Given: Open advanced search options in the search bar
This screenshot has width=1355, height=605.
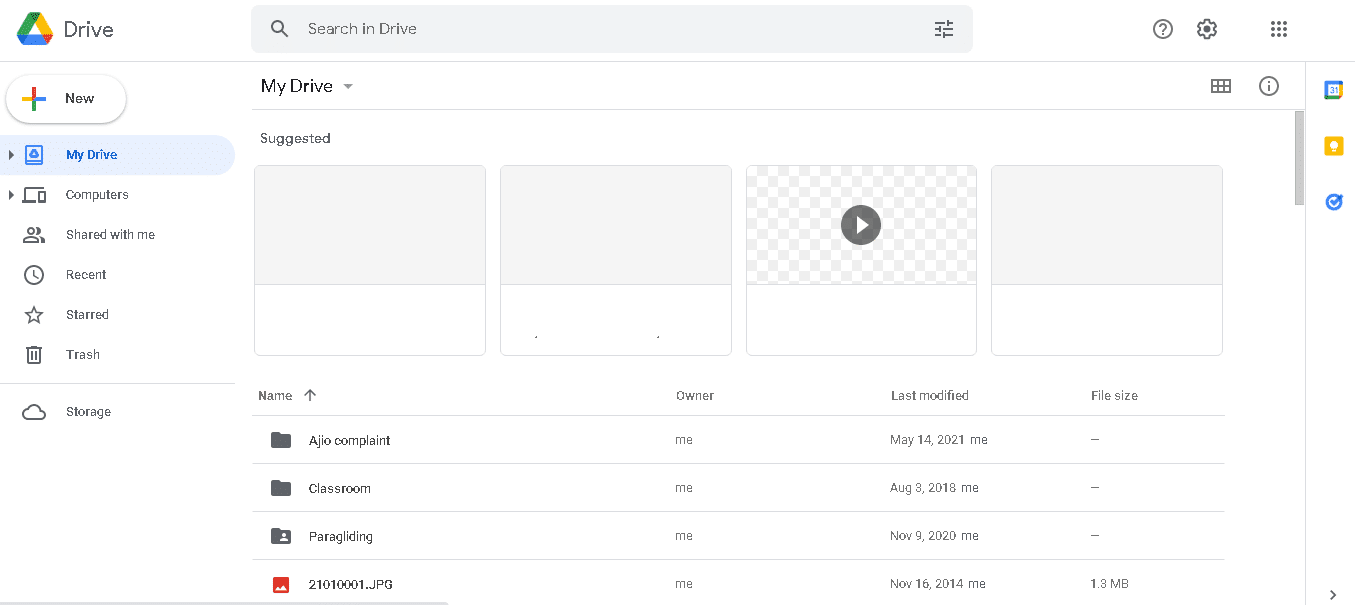Looking at the screenshot, I should [943, 28].
